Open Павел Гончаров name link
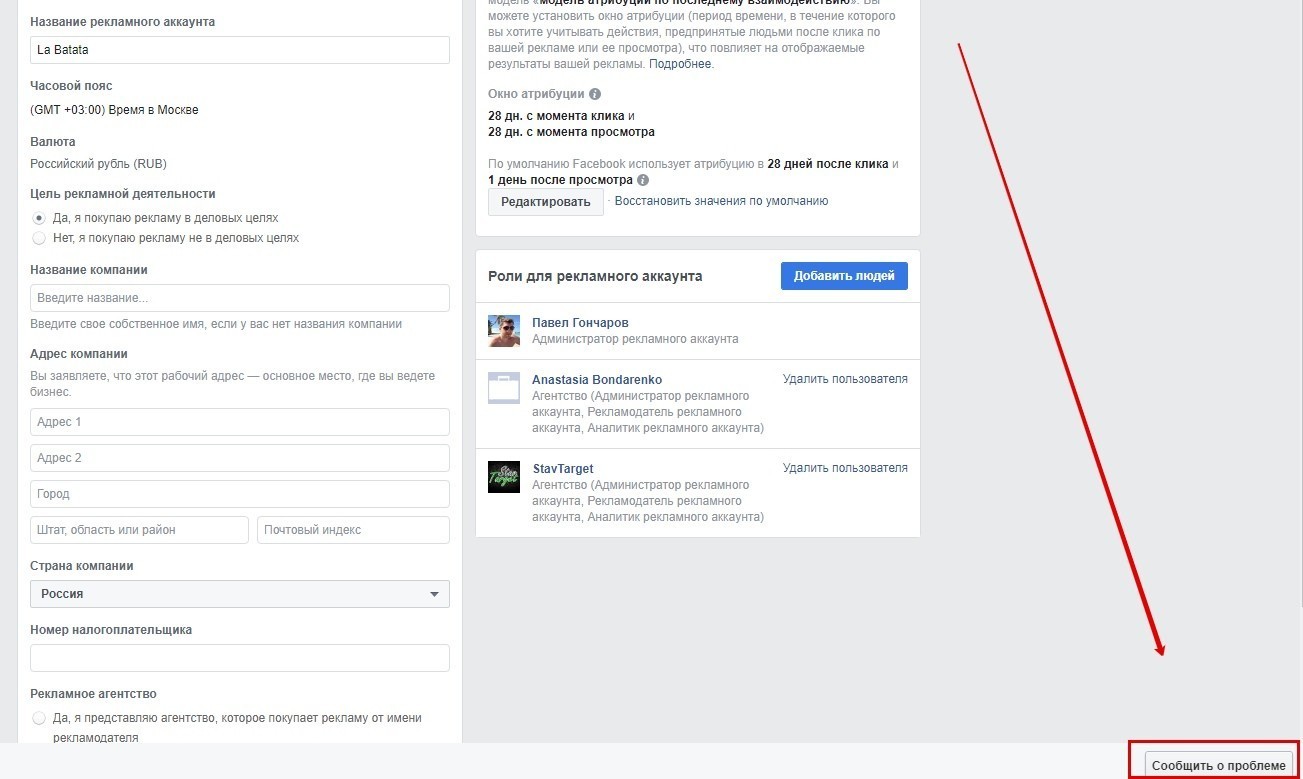This screenshot has width=1303, height=779. 580,323
